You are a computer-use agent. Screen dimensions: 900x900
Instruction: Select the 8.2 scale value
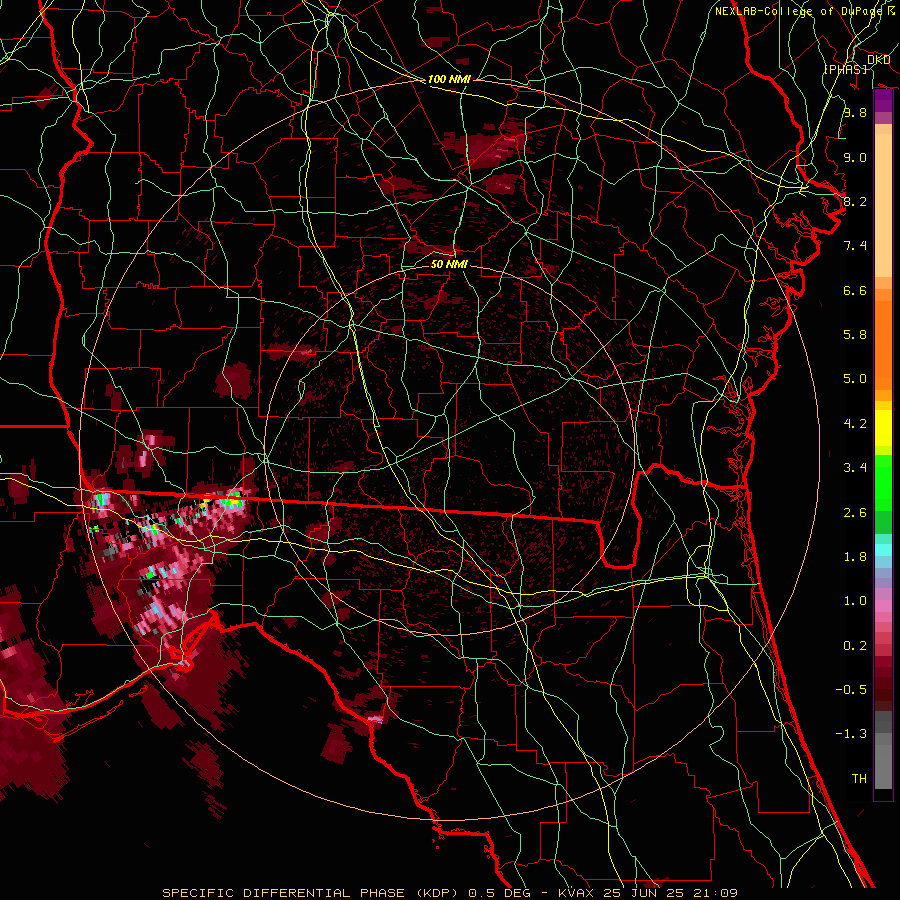[x=855, y=201]
